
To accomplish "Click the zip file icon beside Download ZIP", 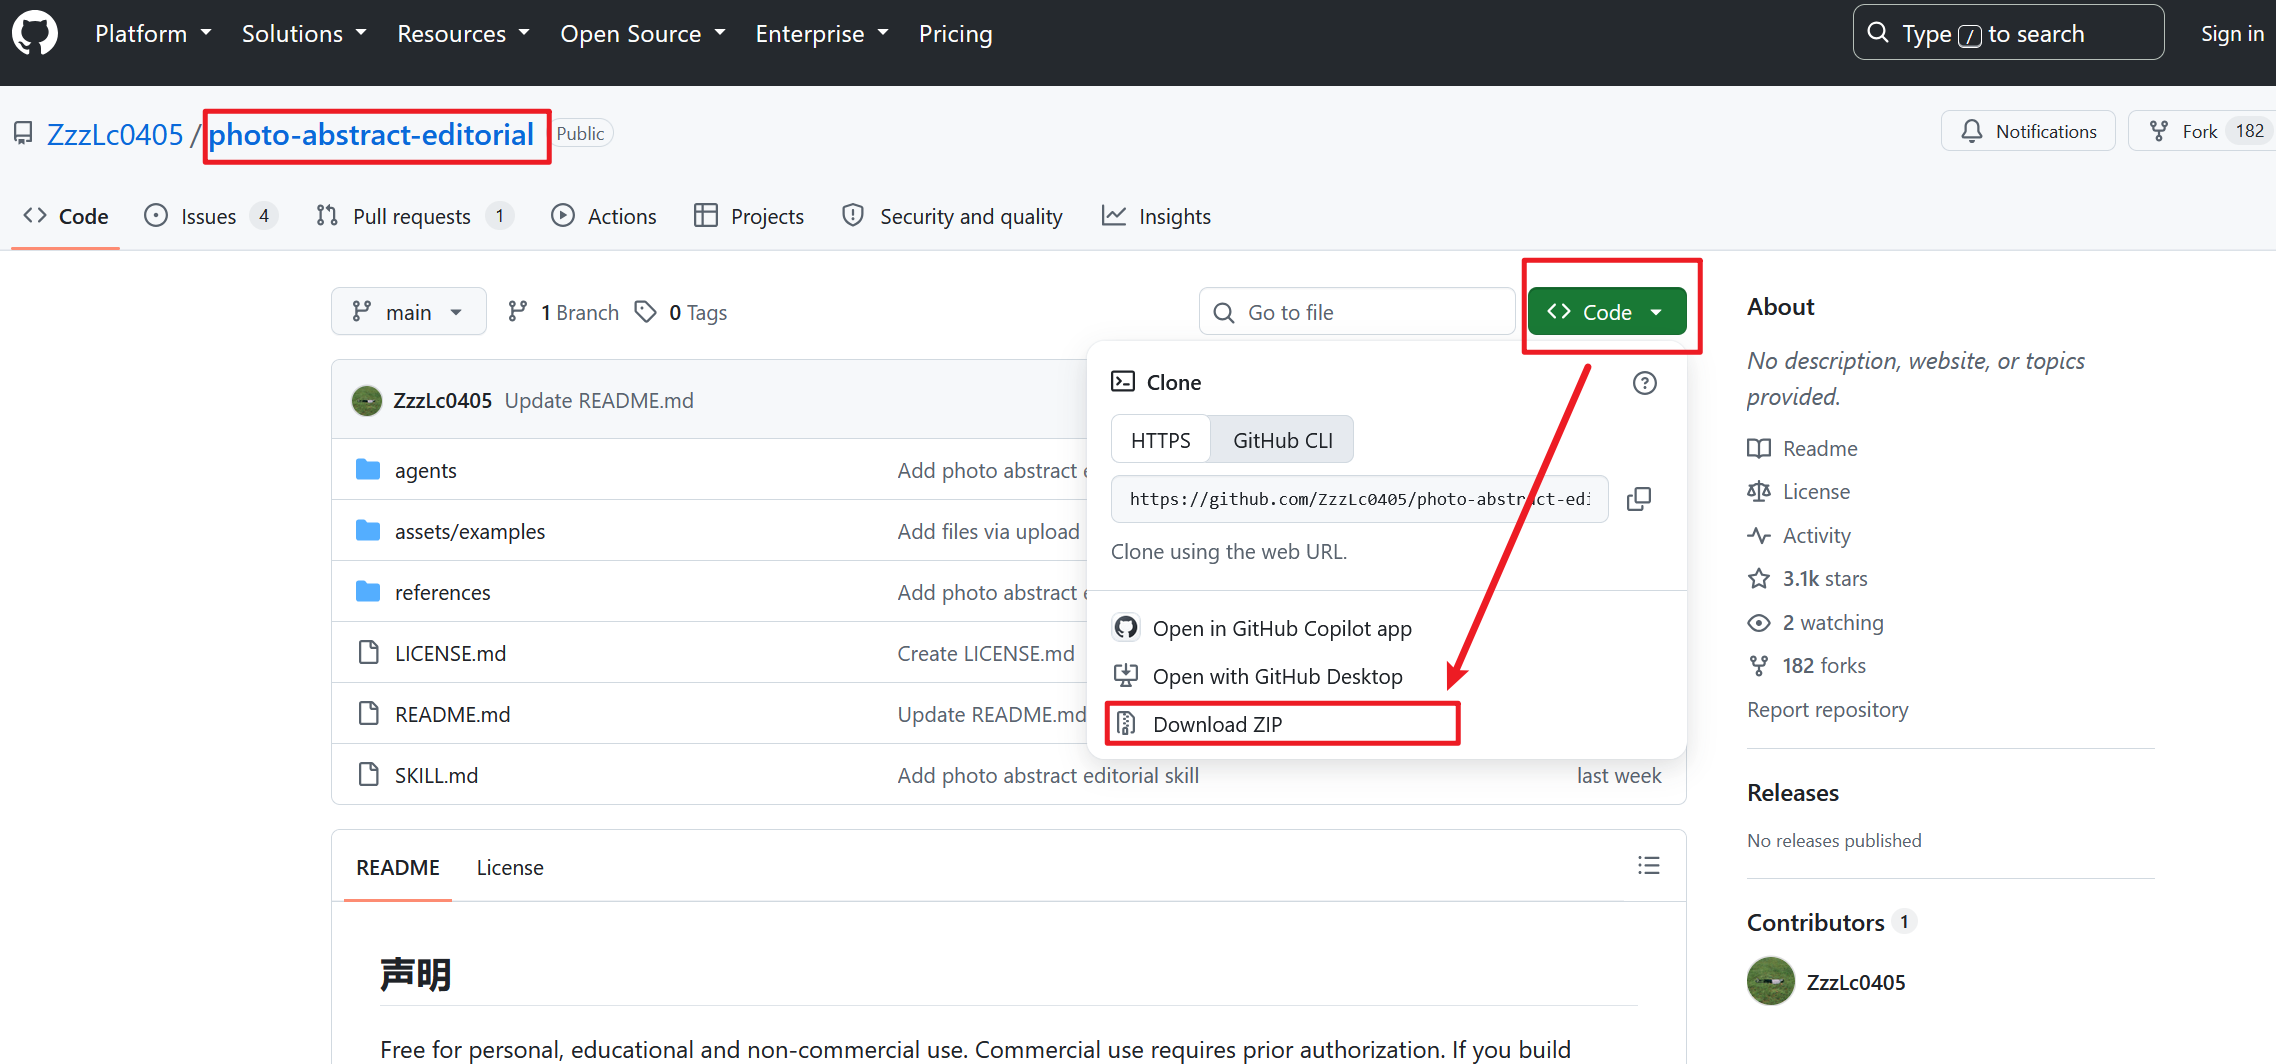I will [x=1126, y=724].
